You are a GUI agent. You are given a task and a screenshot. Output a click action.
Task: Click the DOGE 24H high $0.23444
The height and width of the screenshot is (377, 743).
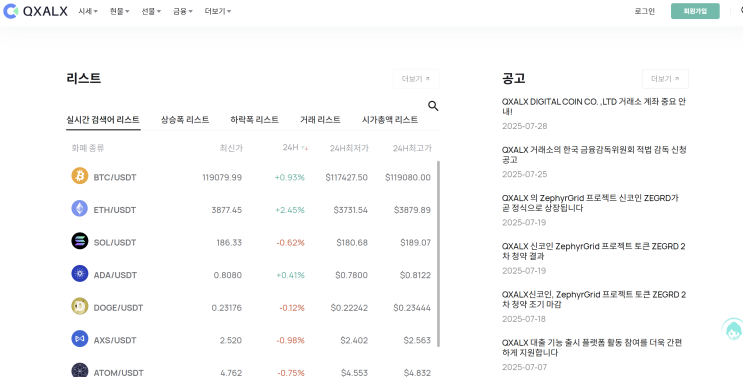[x=412, y=308]
